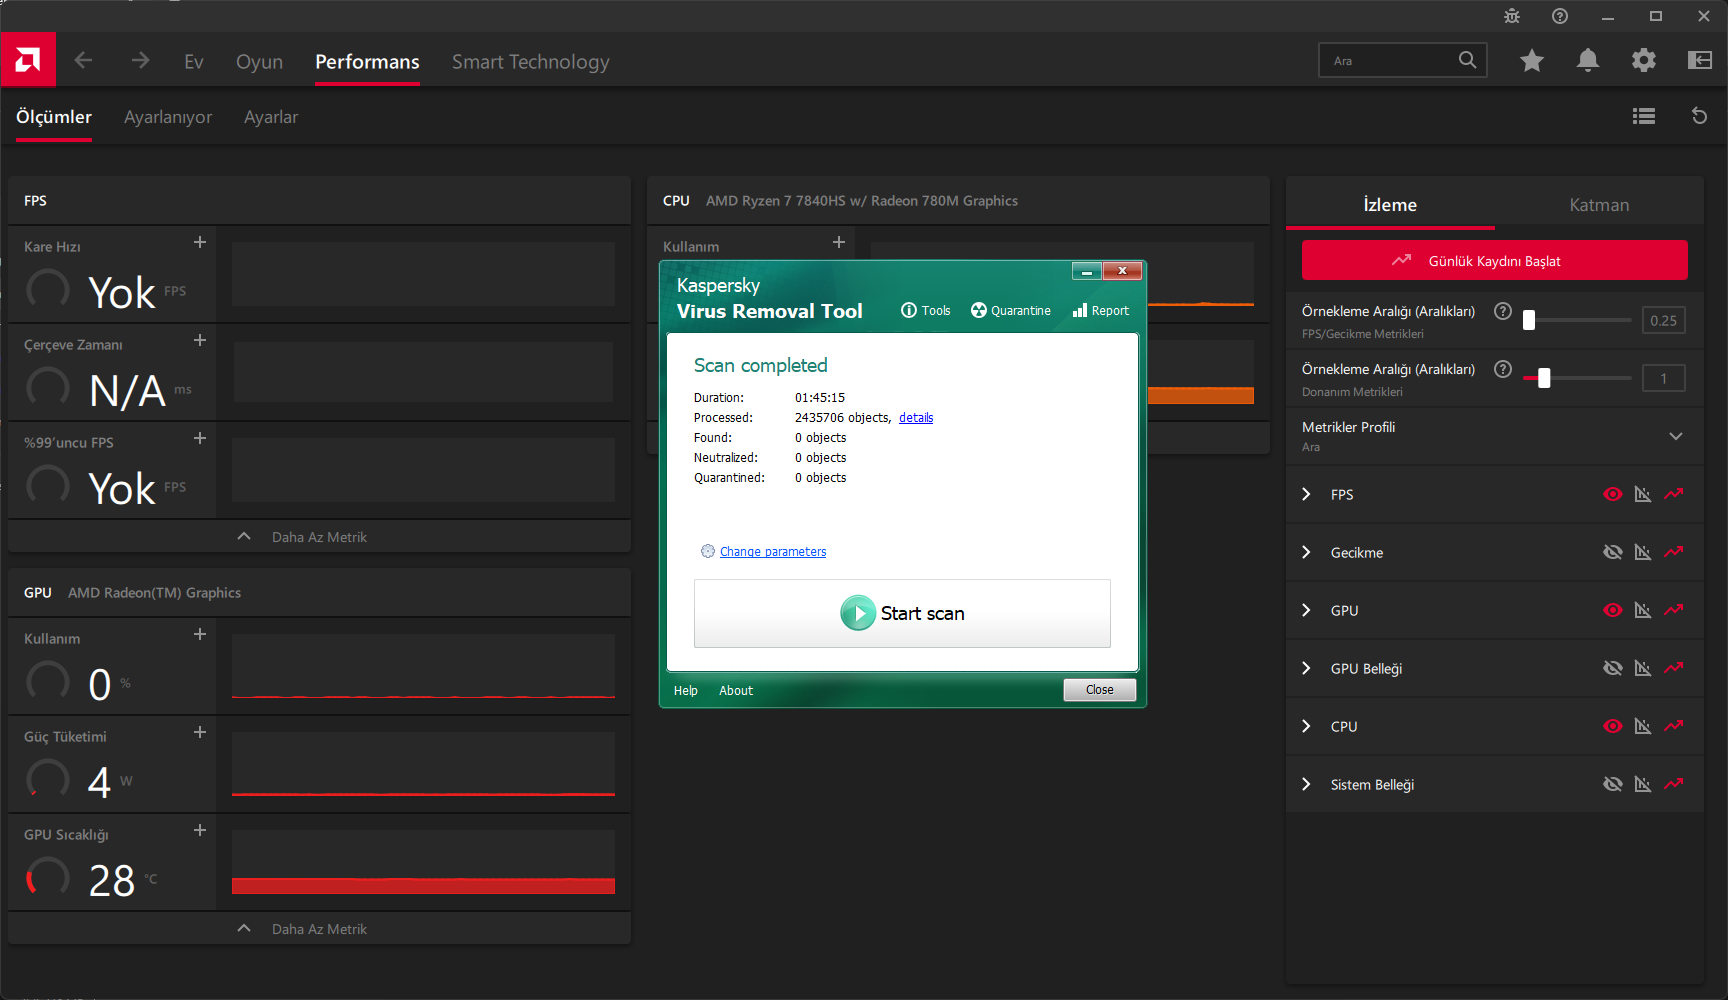Show Sistem Belleği metrics via eye icon
Screen dimensions: 1728x1000
pos(1613,784)
